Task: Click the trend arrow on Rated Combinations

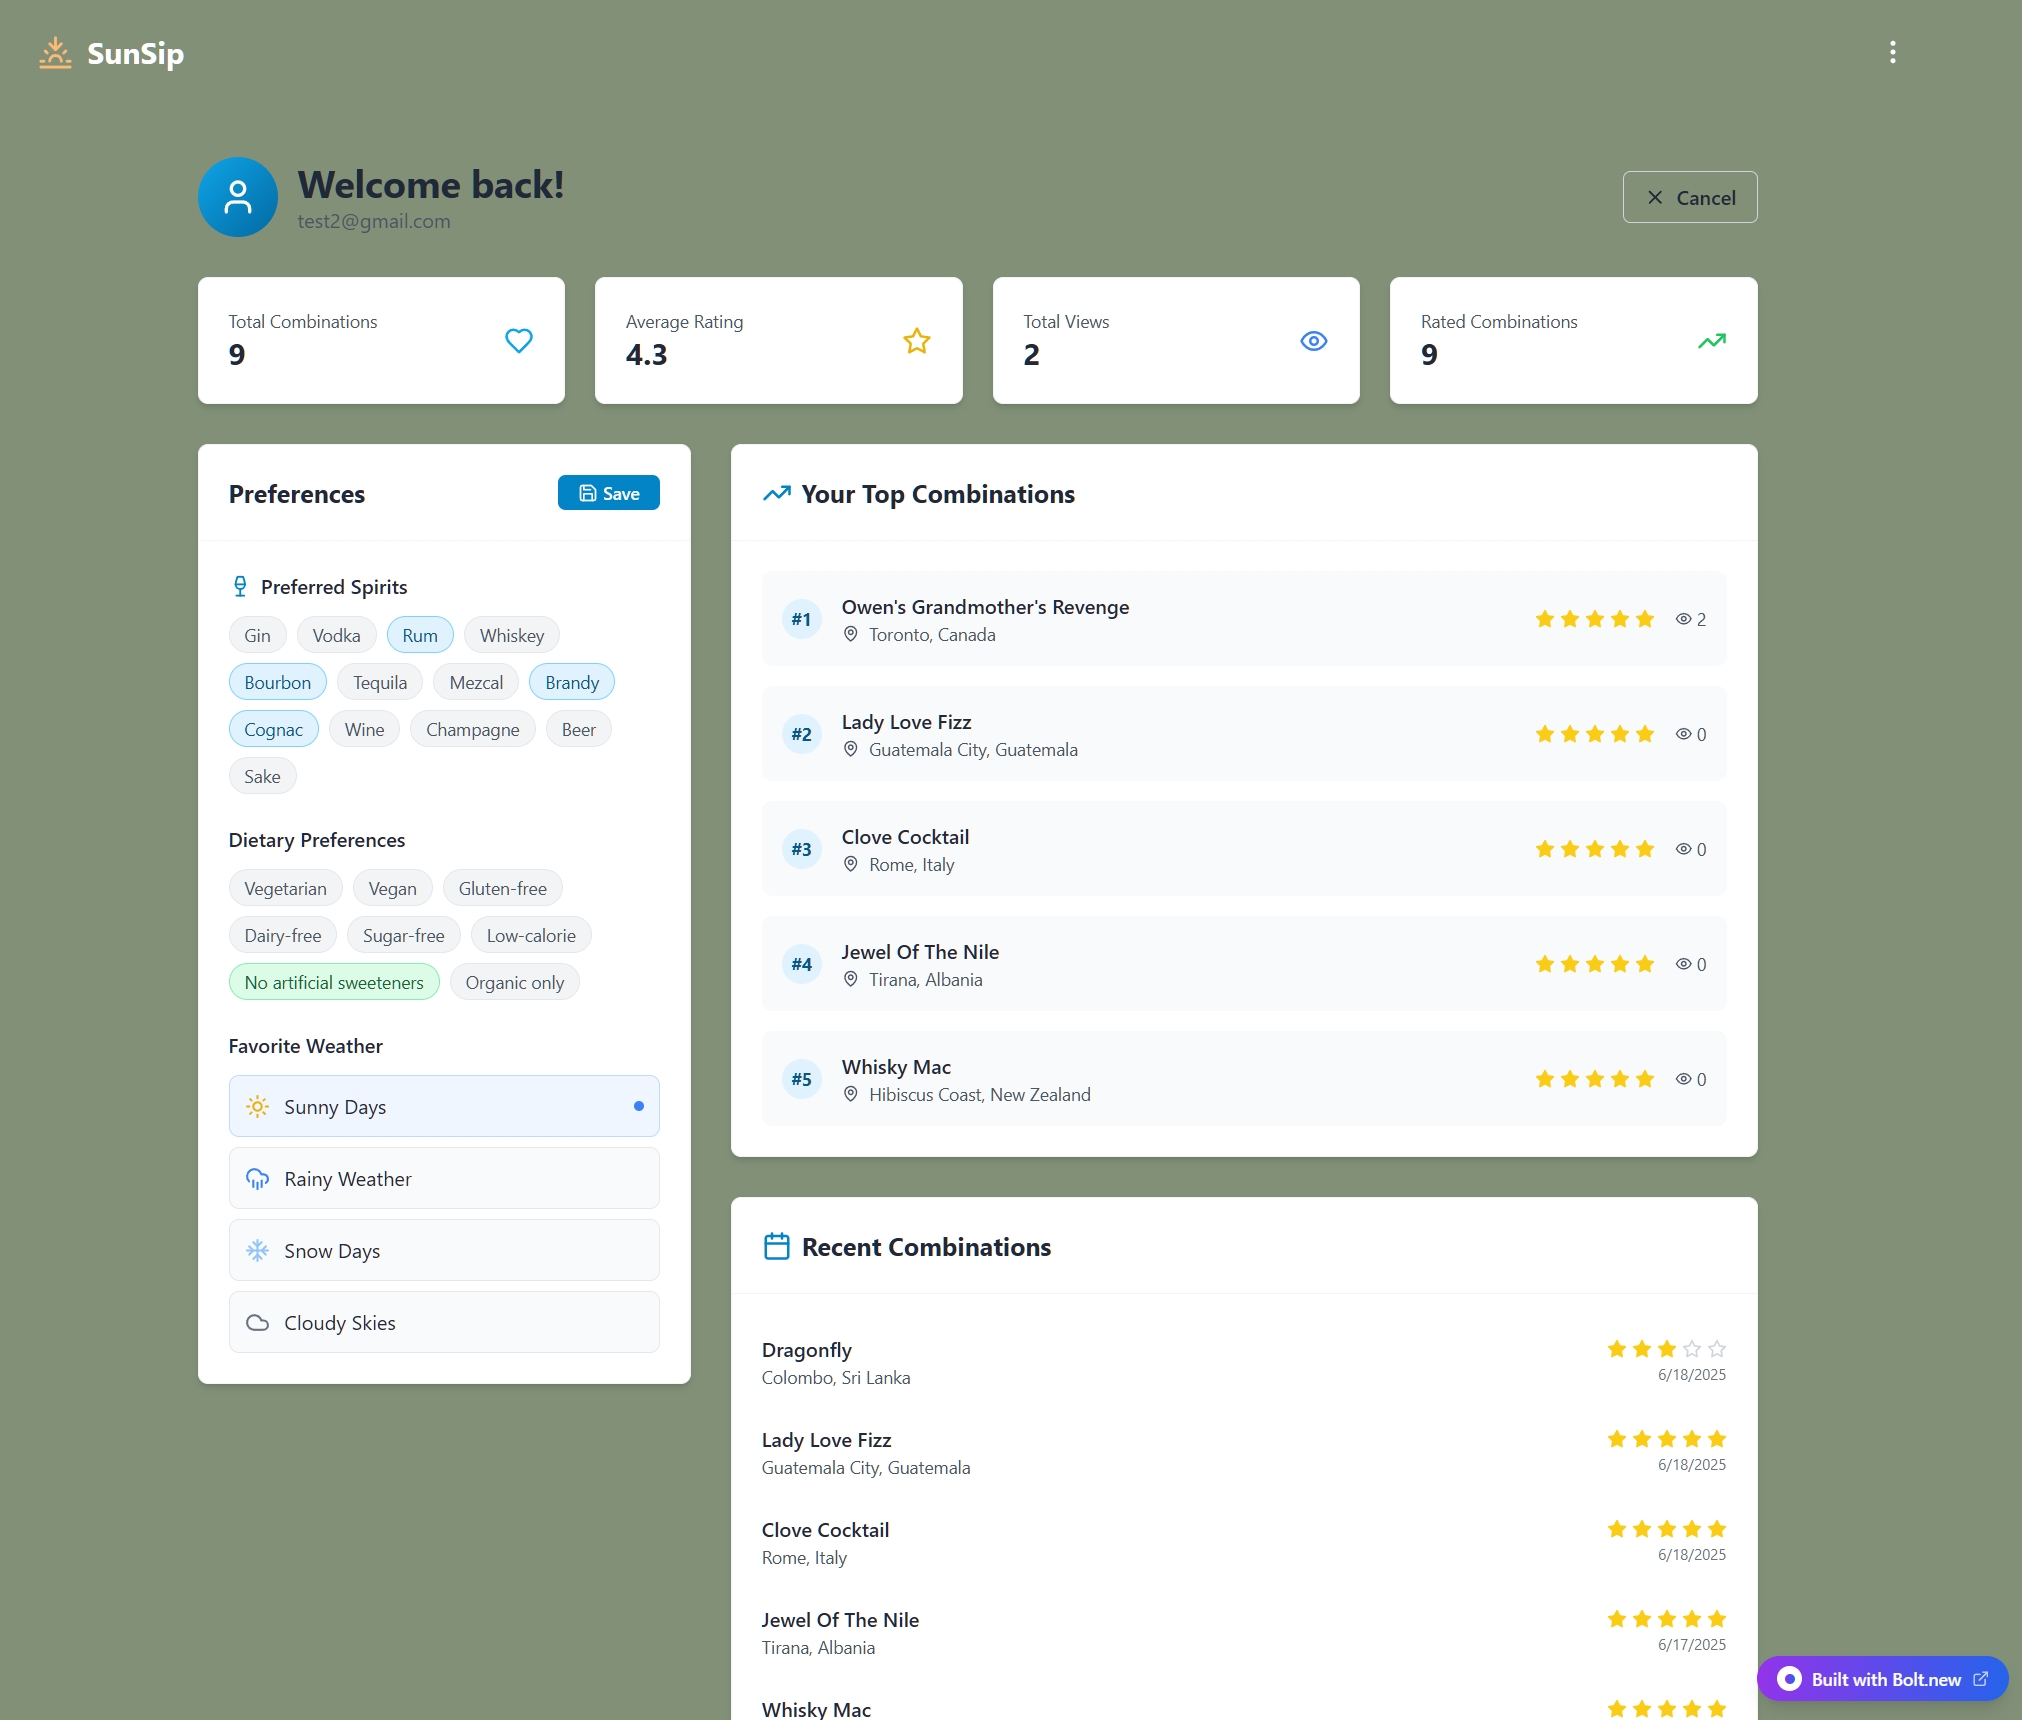Action: [x=1711, y=341]
